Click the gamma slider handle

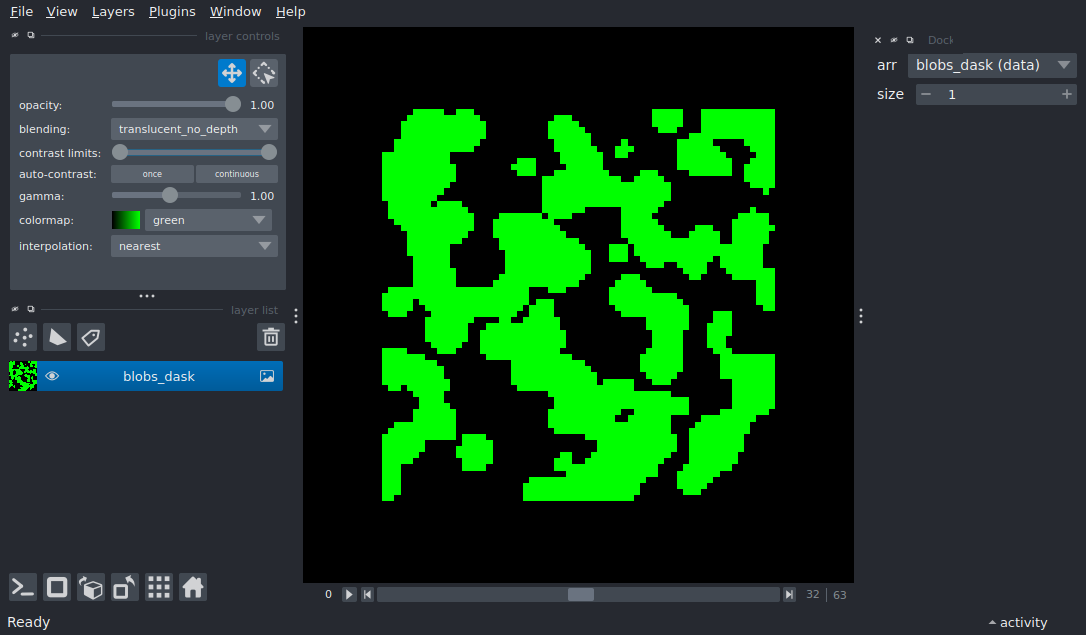pyautogui.click(x=170, y=196)
